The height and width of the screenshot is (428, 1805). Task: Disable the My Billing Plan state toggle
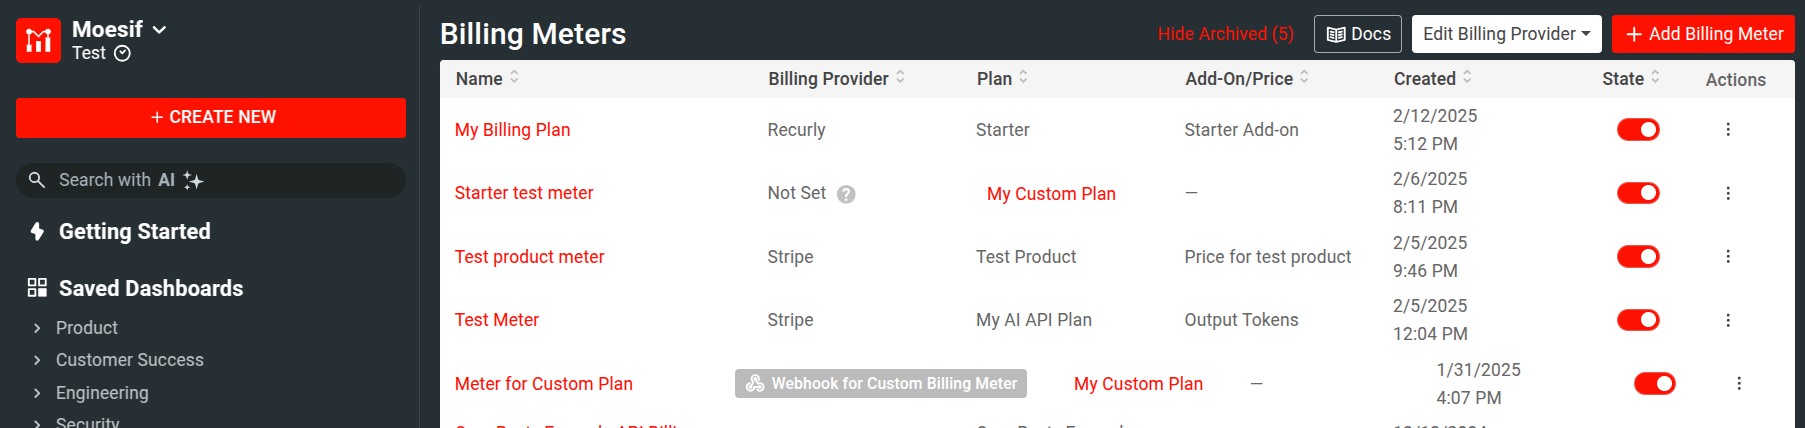click(x=1638, y=130)
